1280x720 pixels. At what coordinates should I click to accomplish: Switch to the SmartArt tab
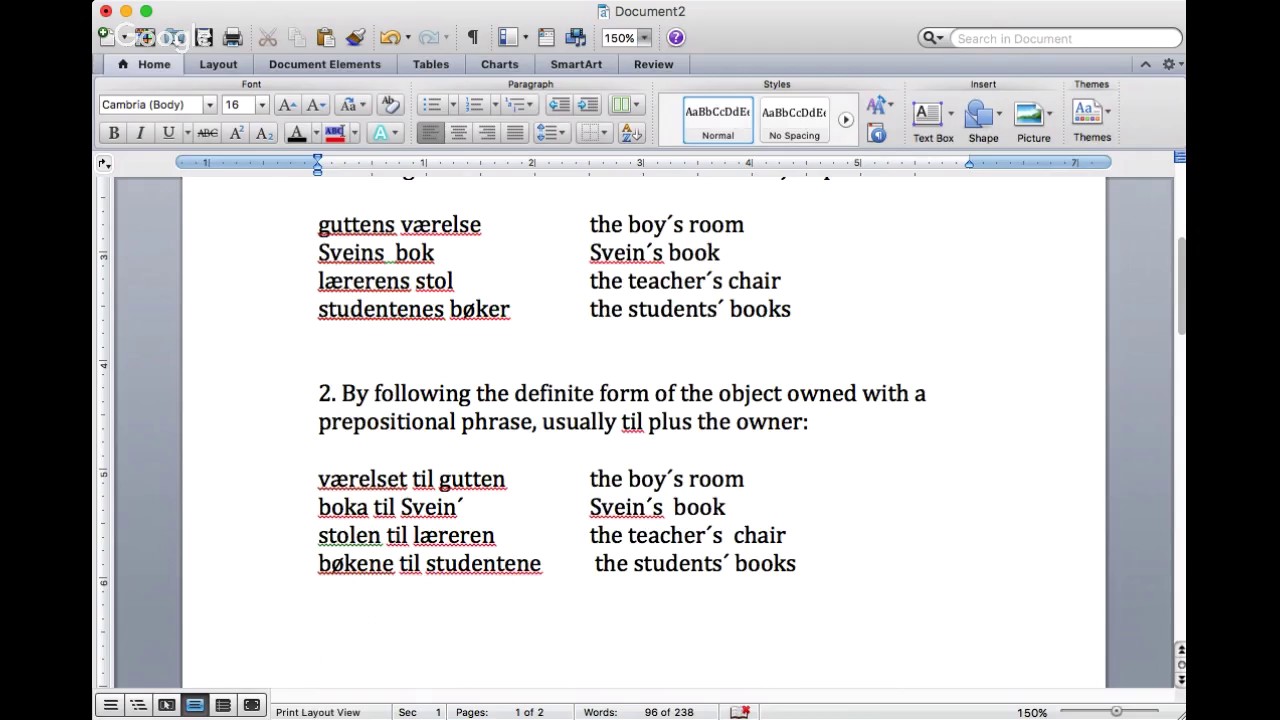(x=576, y=64)
